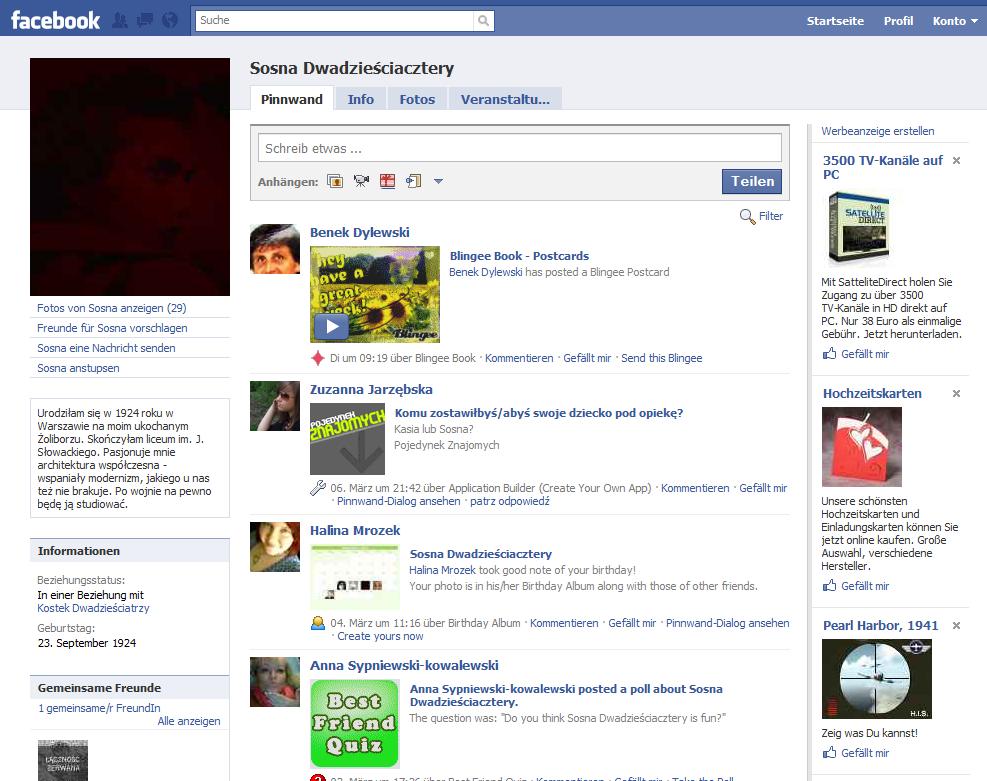Open the Konto dropdown menu
Screen dimensions: 987x781
955,21
